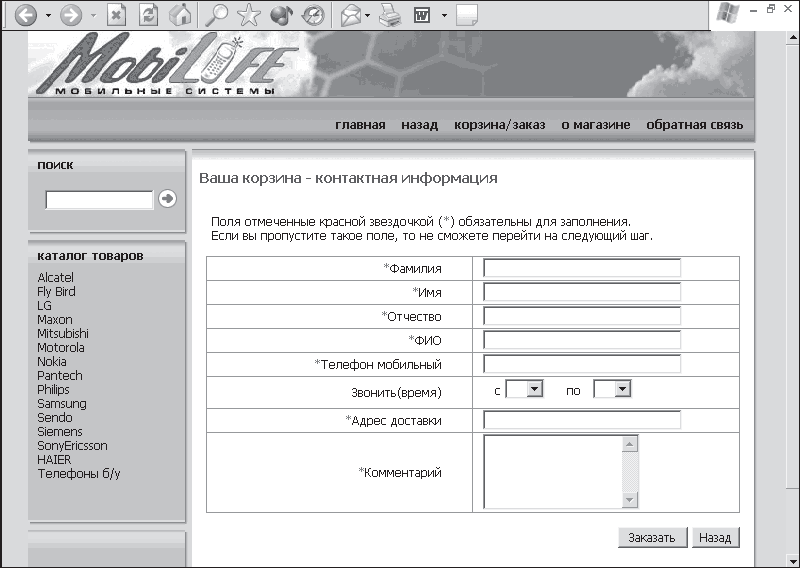Viewport: 800px width, 568px height.
Task: Expand the call time 'с' dropdown
Action: (534, 390)
